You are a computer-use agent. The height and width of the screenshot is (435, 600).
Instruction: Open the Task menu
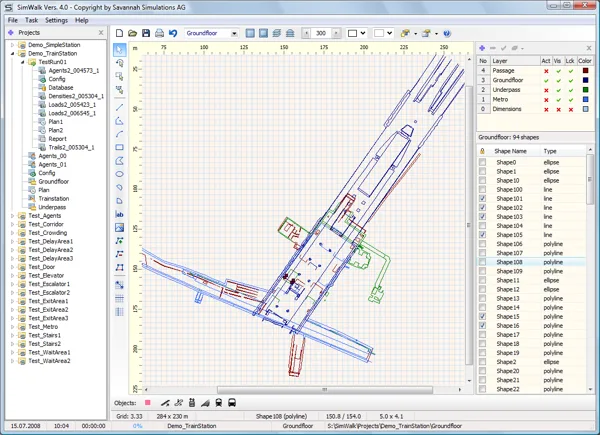point(31,20)
